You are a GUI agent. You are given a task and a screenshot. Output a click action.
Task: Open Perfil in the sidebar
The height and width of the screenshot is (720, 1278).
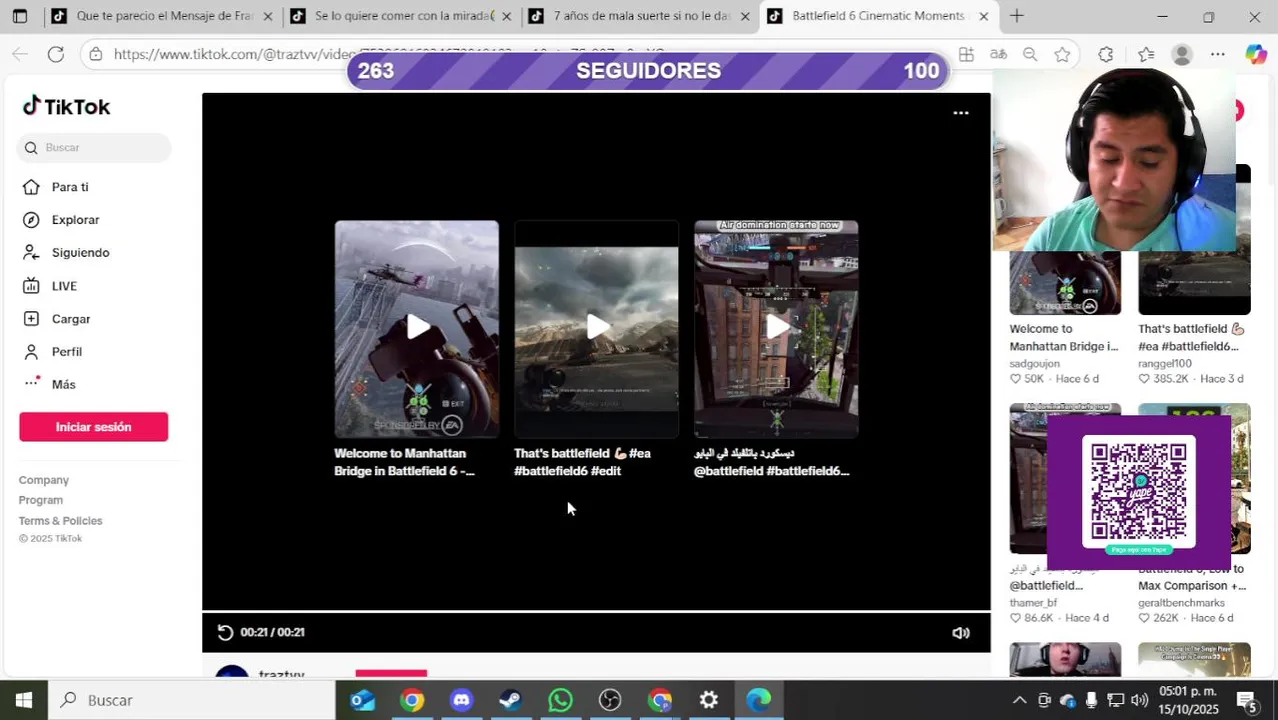(x=67, y=352)
